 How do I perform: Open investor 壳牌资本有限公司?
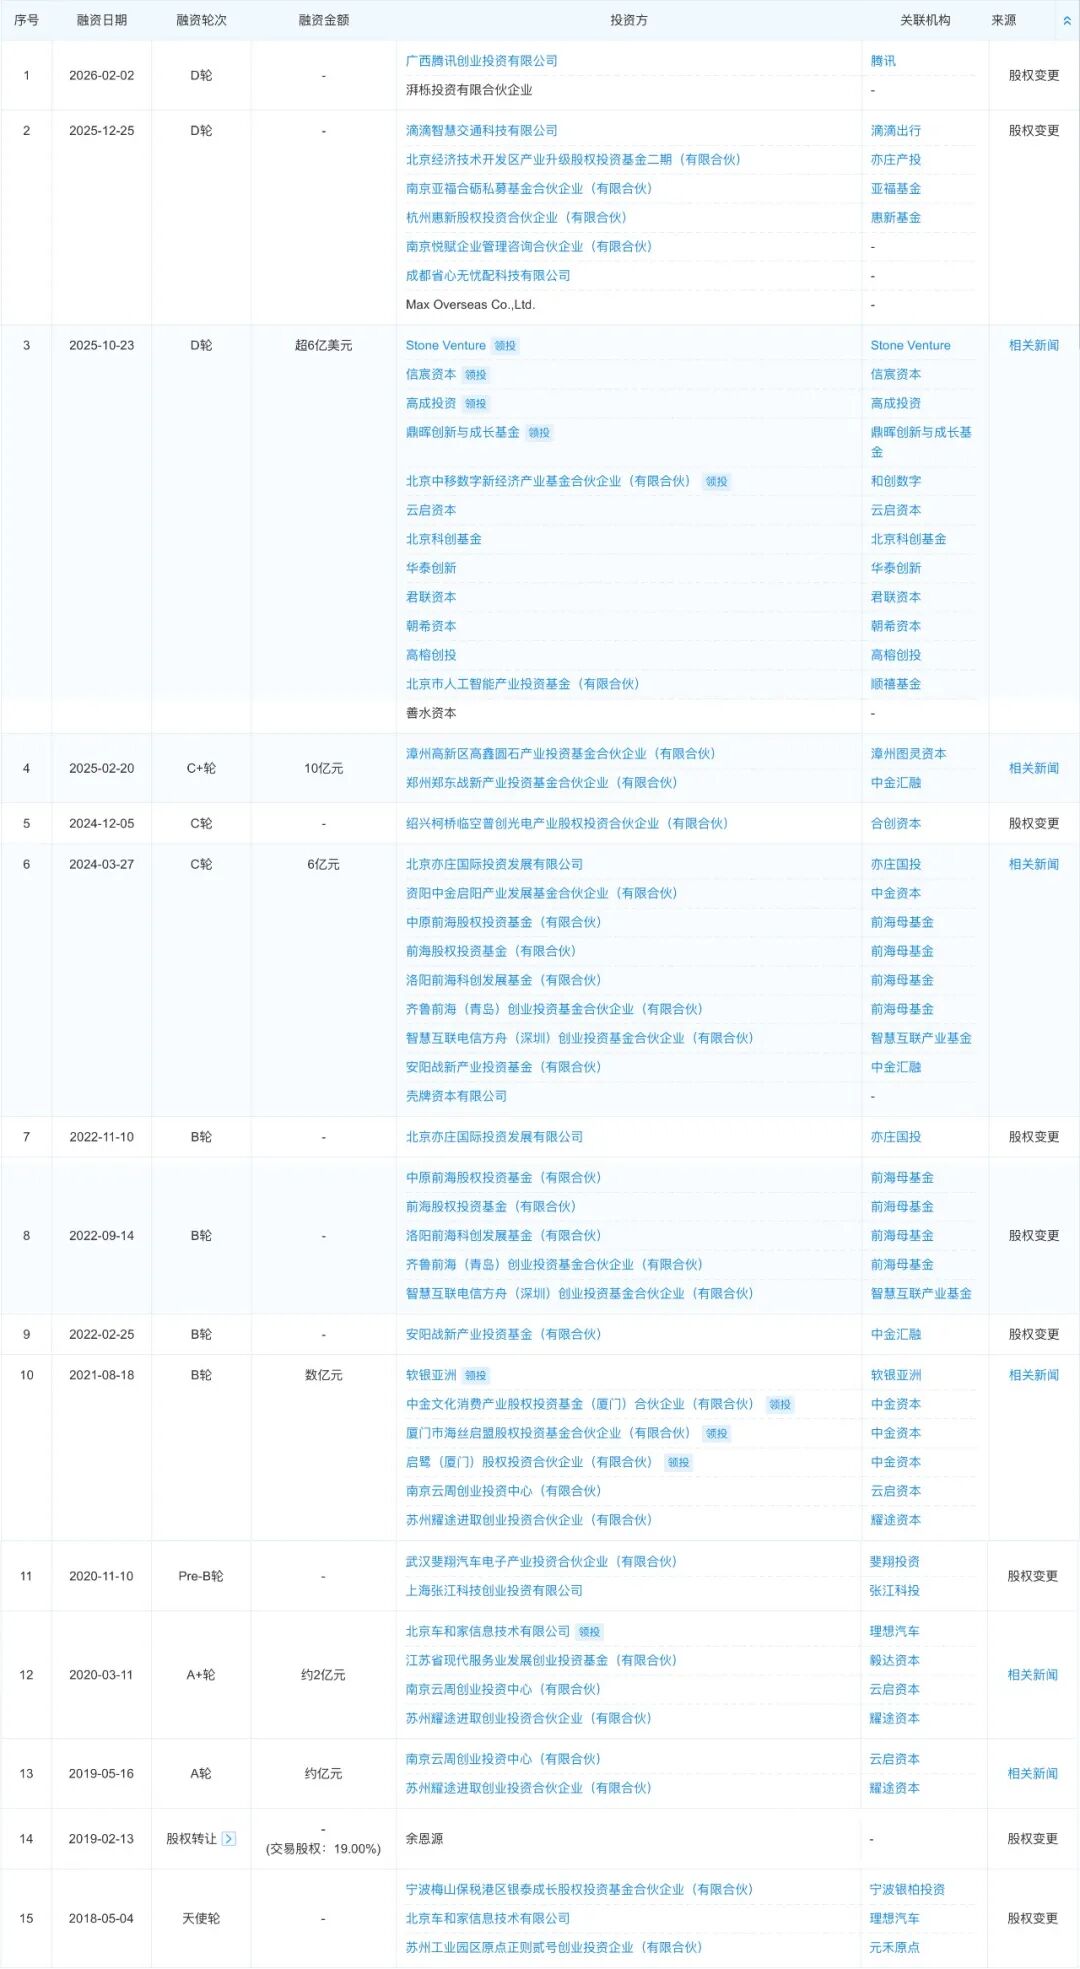point(456,1097)
